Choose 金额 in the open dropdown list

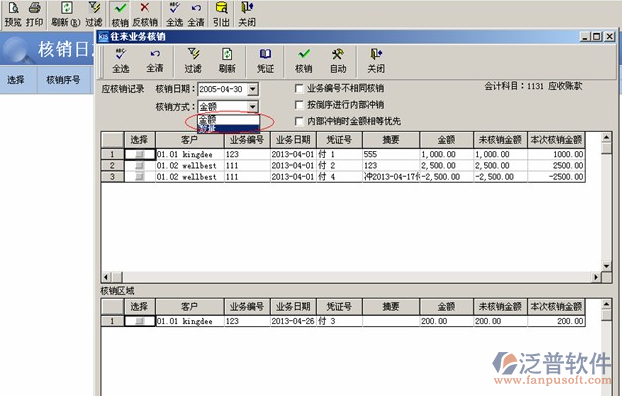tap(228, 119)
